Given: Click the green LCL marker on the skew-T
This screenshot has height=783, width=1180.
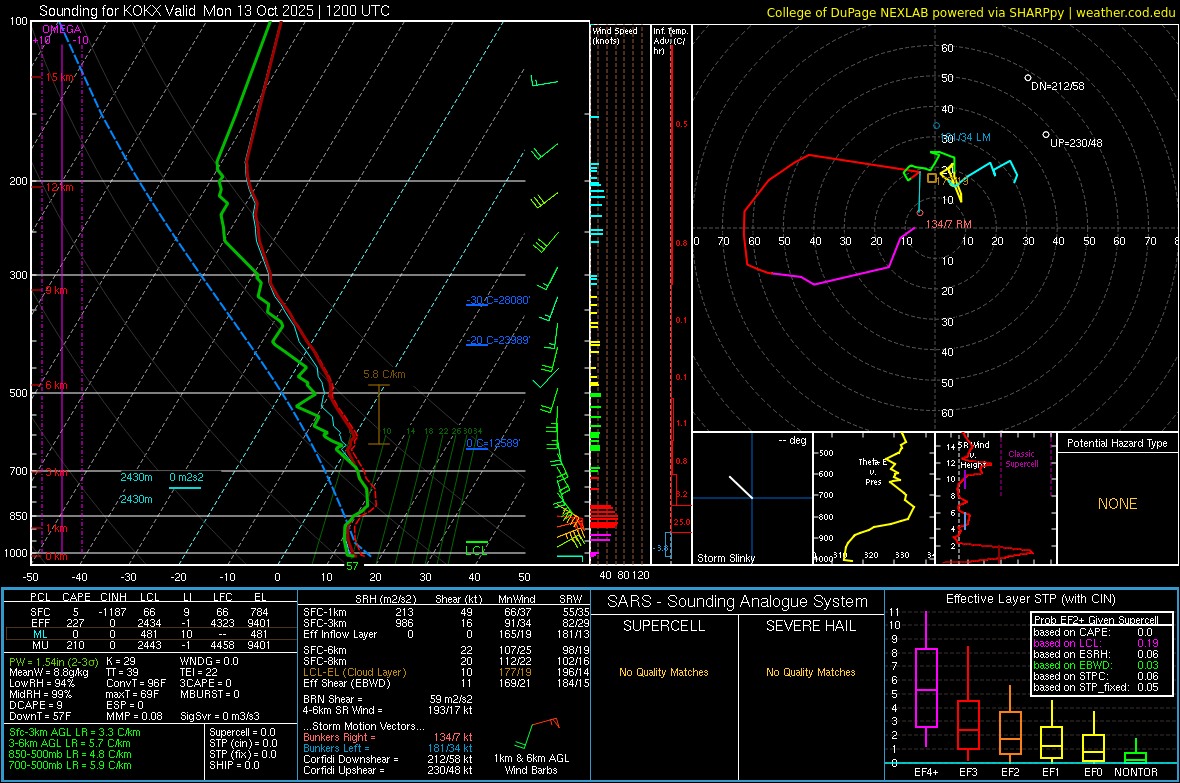Looking at the screenshot, I should 476,550.
